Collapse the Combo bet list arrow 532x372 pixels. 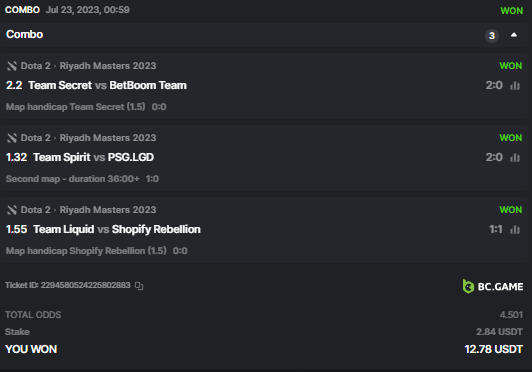pyautogui.click(x=514, y=35)
